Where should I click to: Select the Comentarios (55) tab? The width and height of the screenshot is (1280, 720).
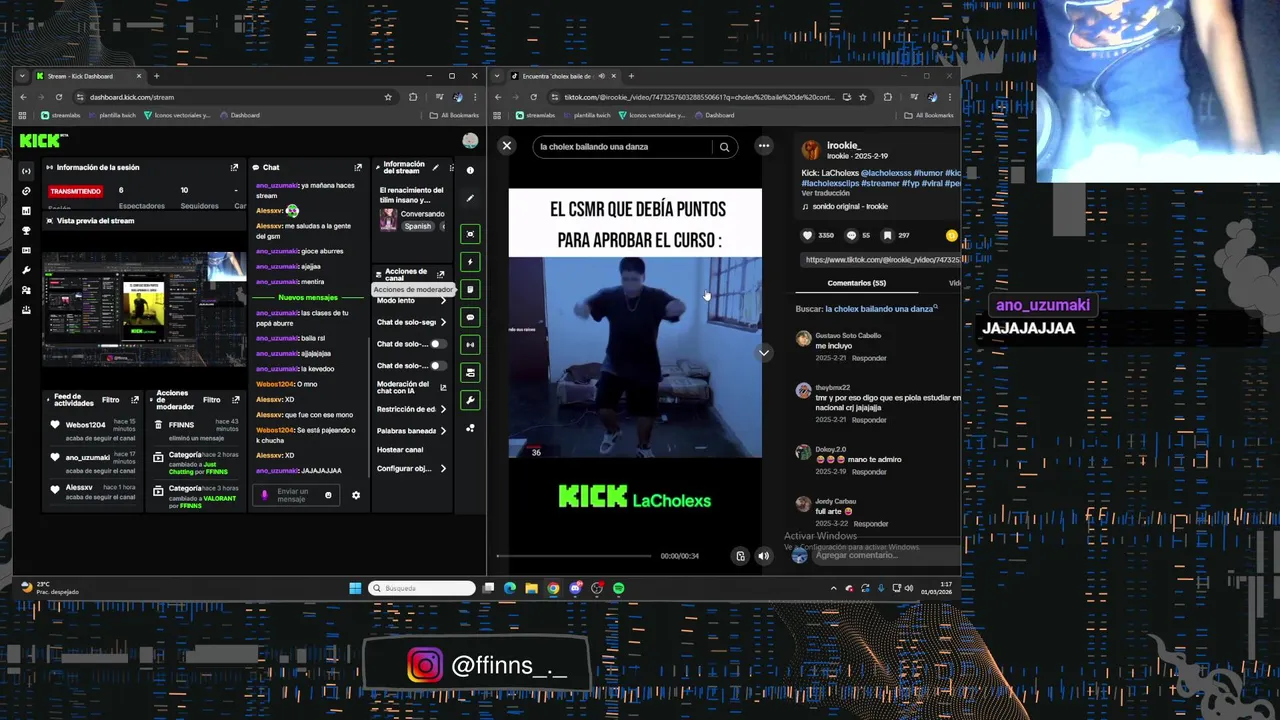856,283
